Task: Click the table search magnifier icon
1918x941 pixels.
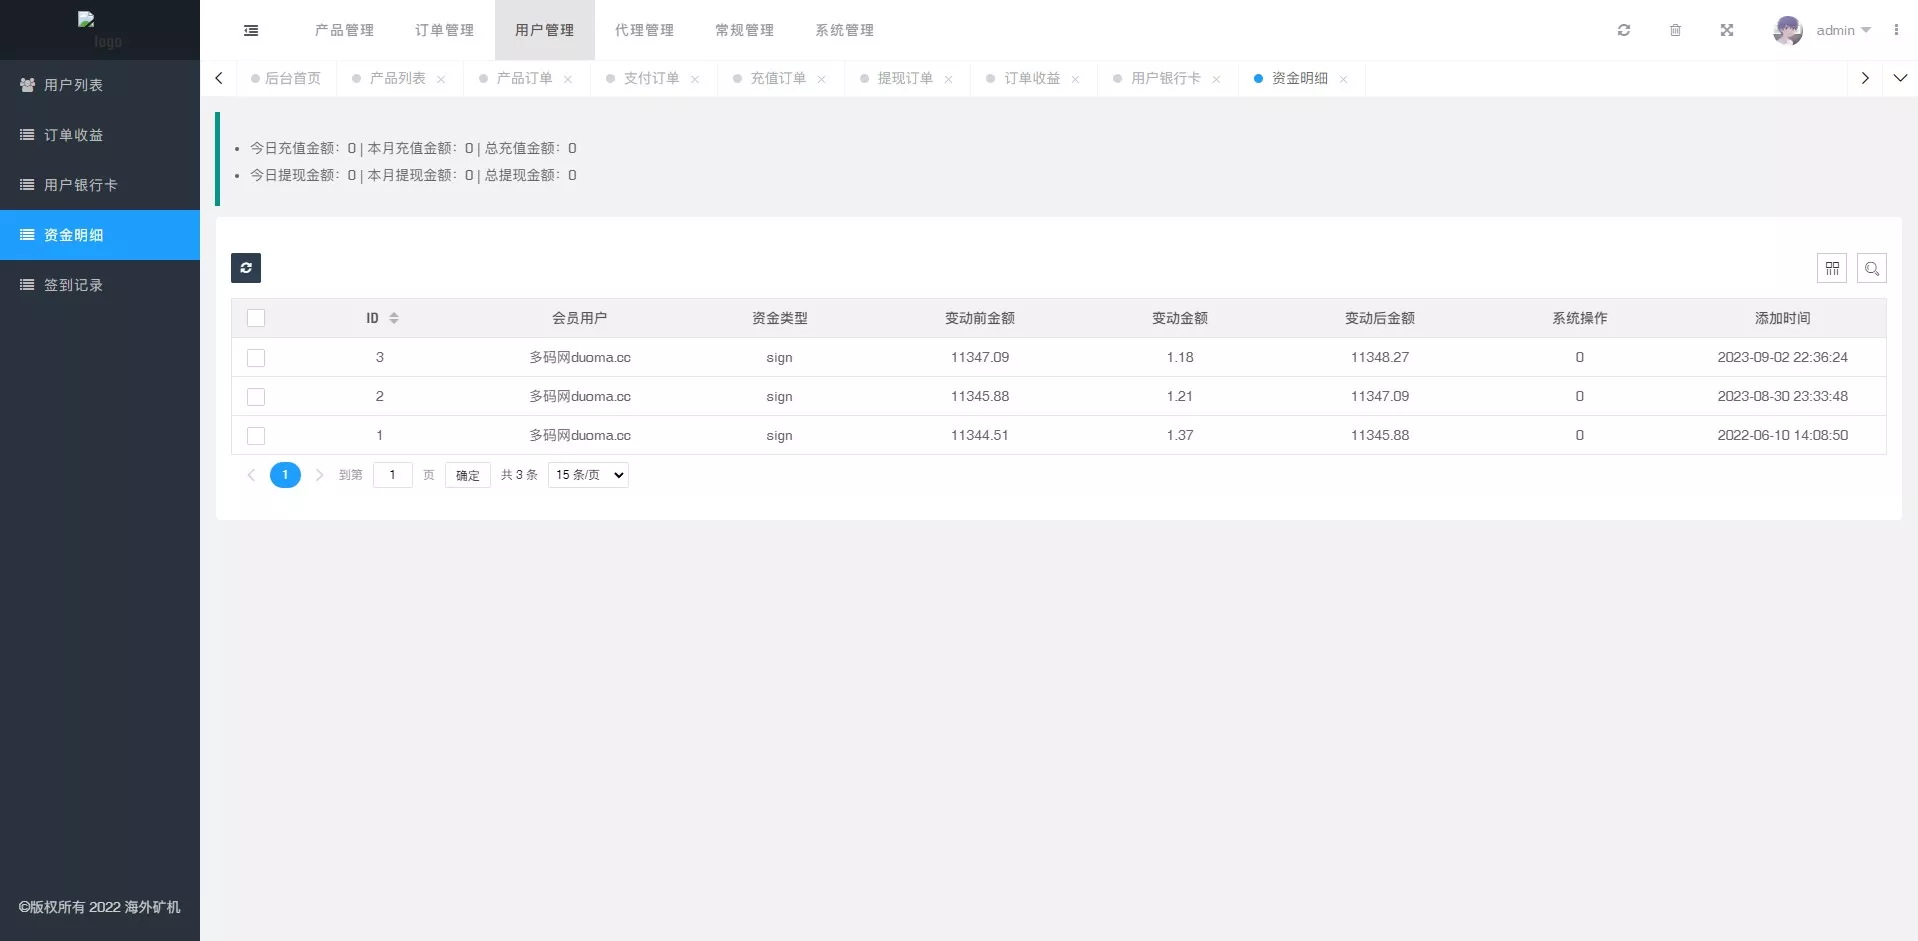Action: pyautogui.click(x=1871, y=268)
